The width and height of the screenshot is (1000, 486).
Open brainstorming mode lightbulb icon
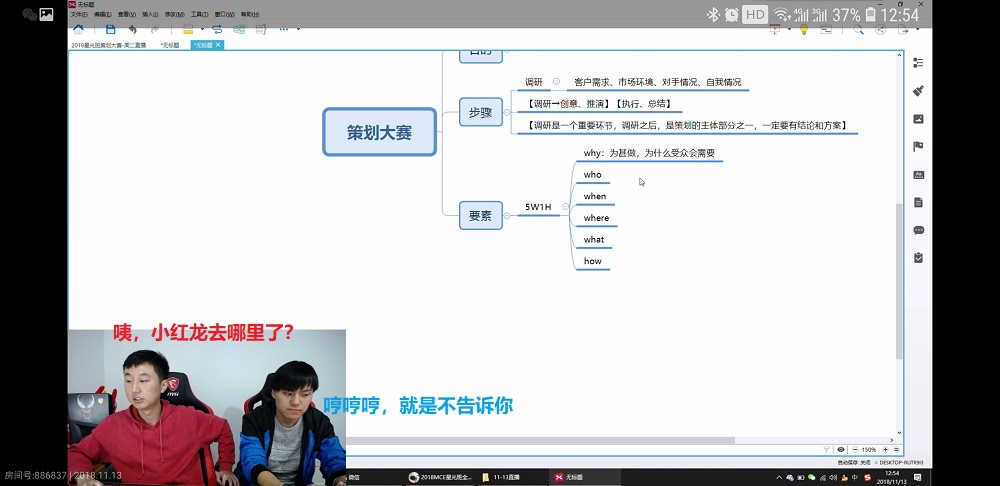(804, 29)
